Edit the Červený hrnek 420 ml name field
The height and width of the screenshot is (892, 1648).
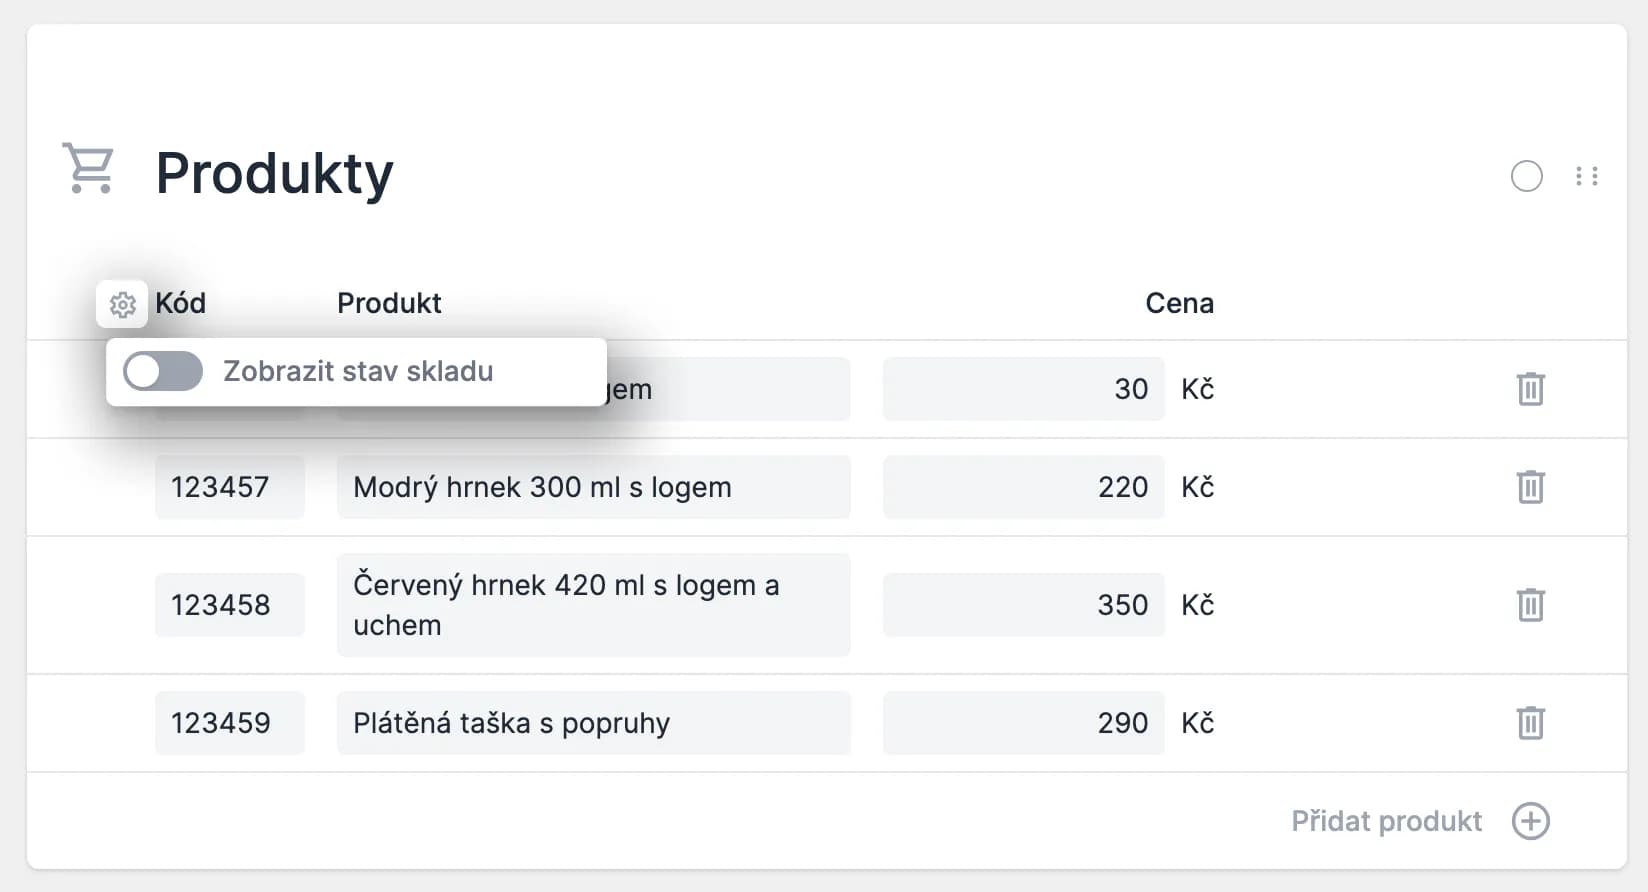[x=593, y=605]
